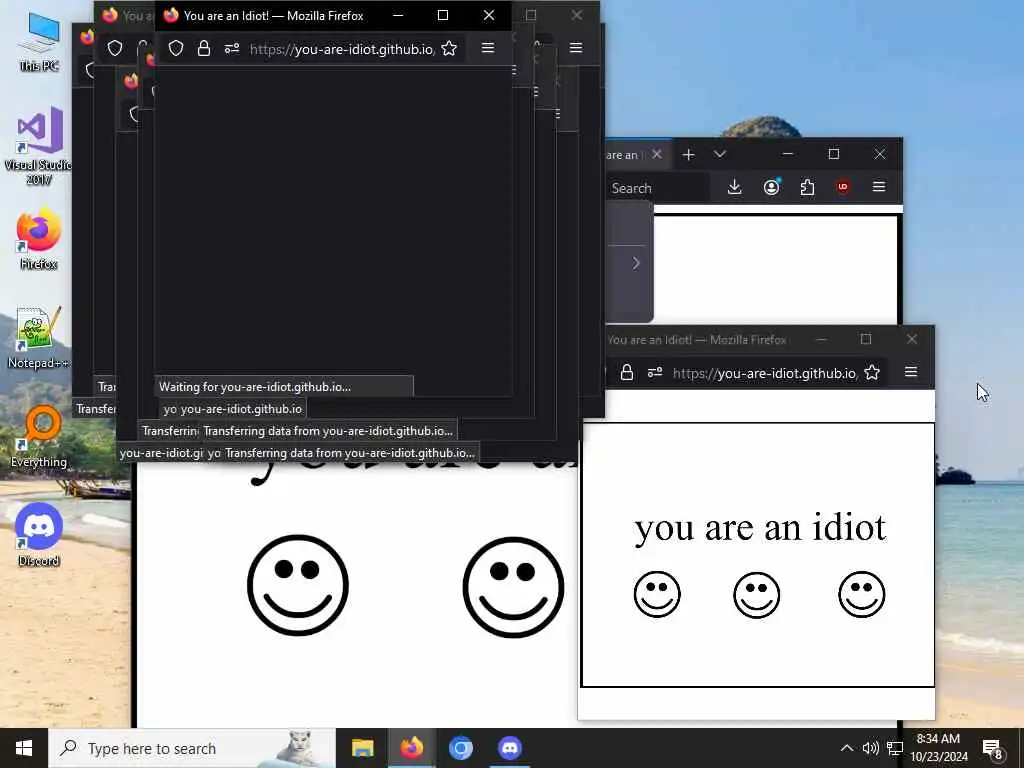Open File Explorer from taskbar
1024x768 pixels.
(362, 748)
